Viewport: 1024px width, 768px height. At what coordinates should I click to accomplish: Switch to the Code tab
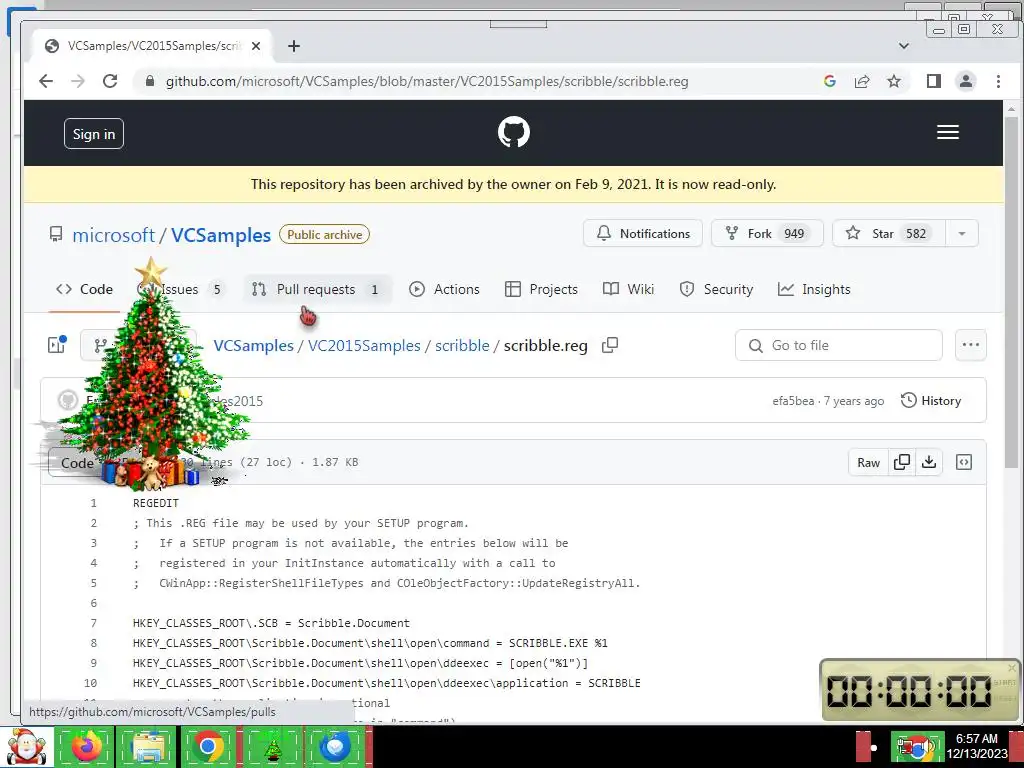point(84,289)
